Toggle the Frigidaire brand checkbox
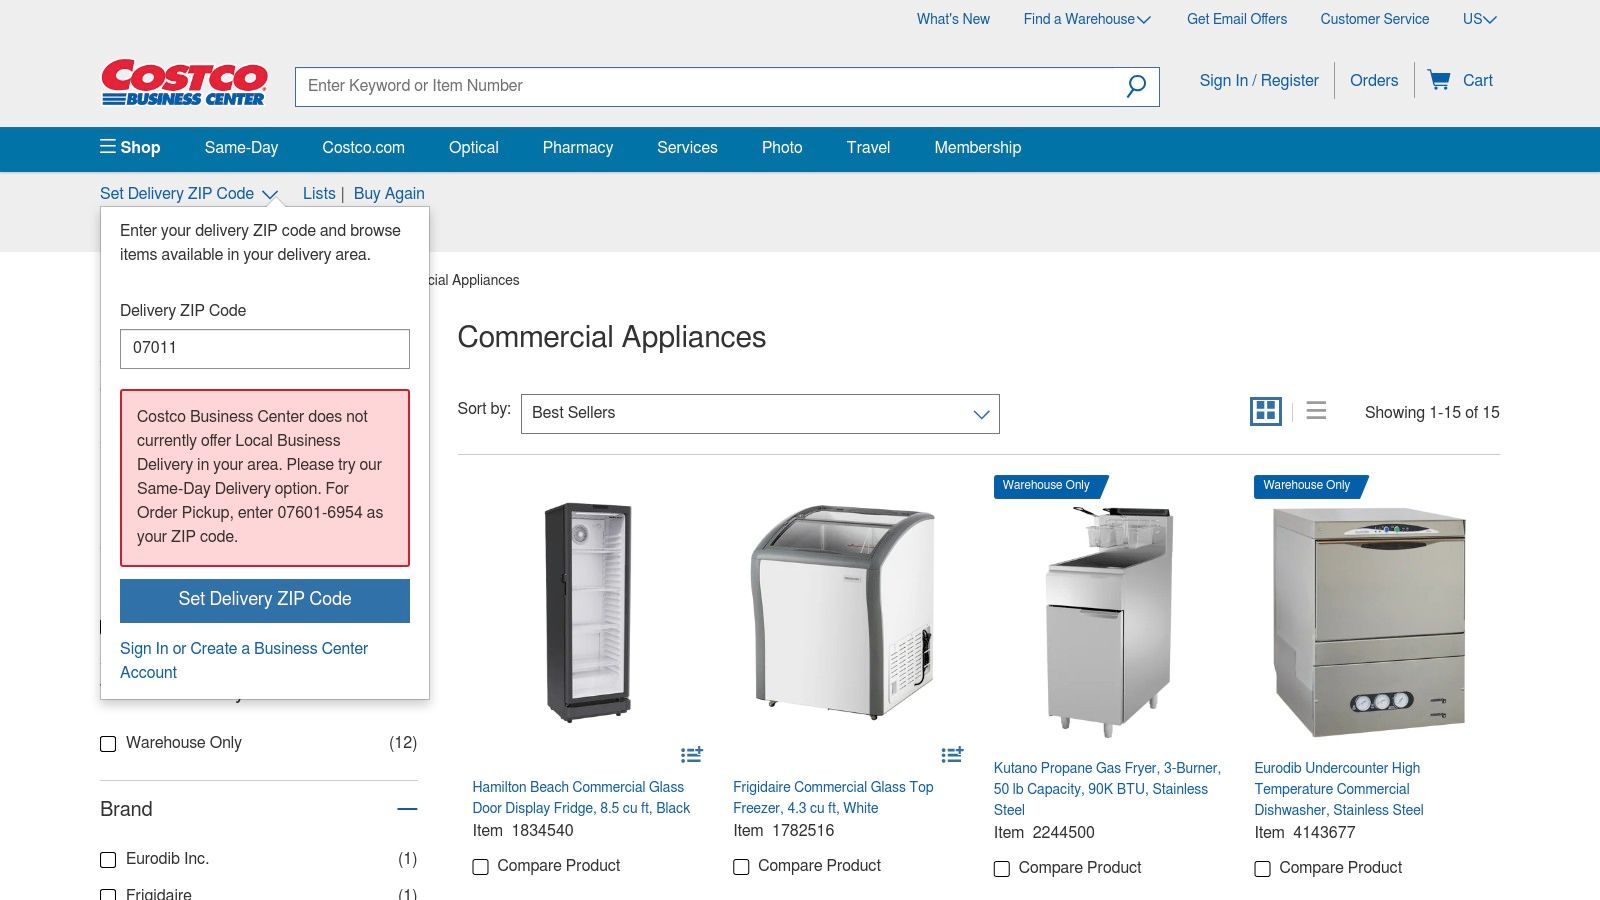The height and width of the screenshot is (900, 1600). pos(108,894)
